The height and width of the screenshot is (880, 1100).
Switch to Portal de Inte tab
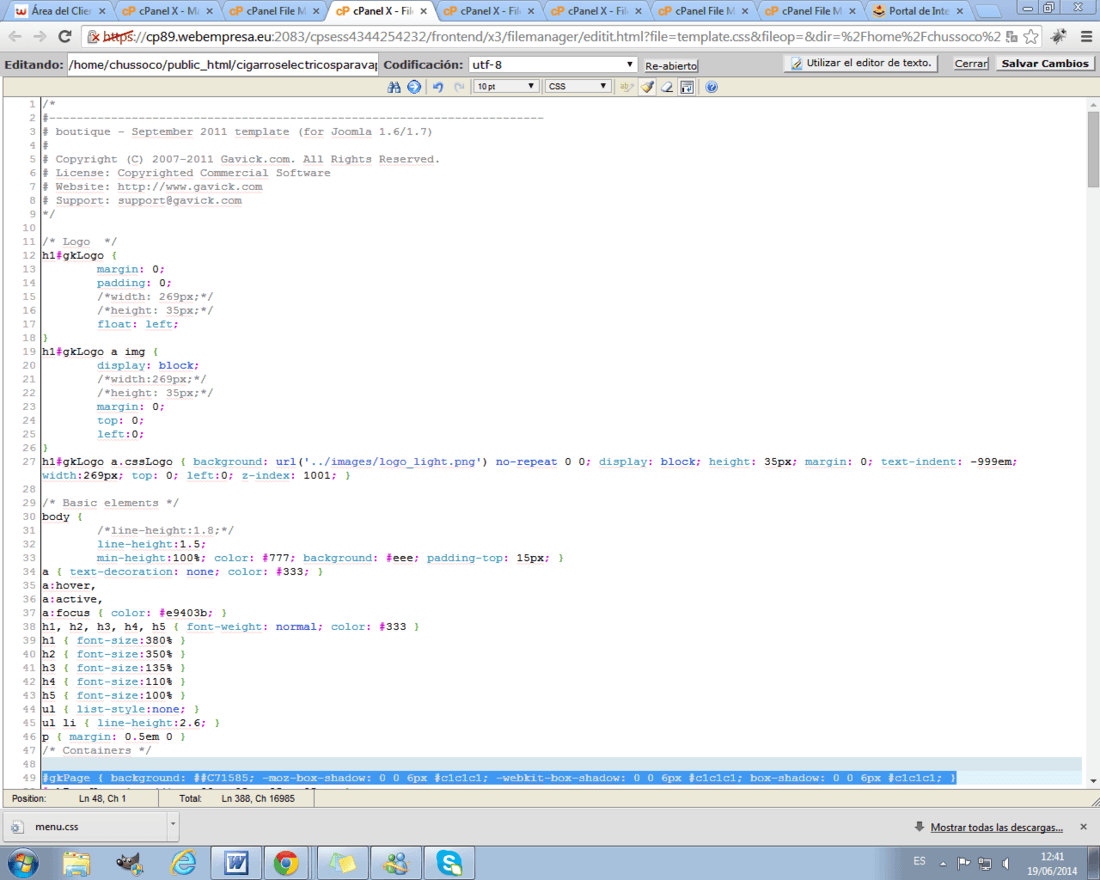(x=918, y=11)
